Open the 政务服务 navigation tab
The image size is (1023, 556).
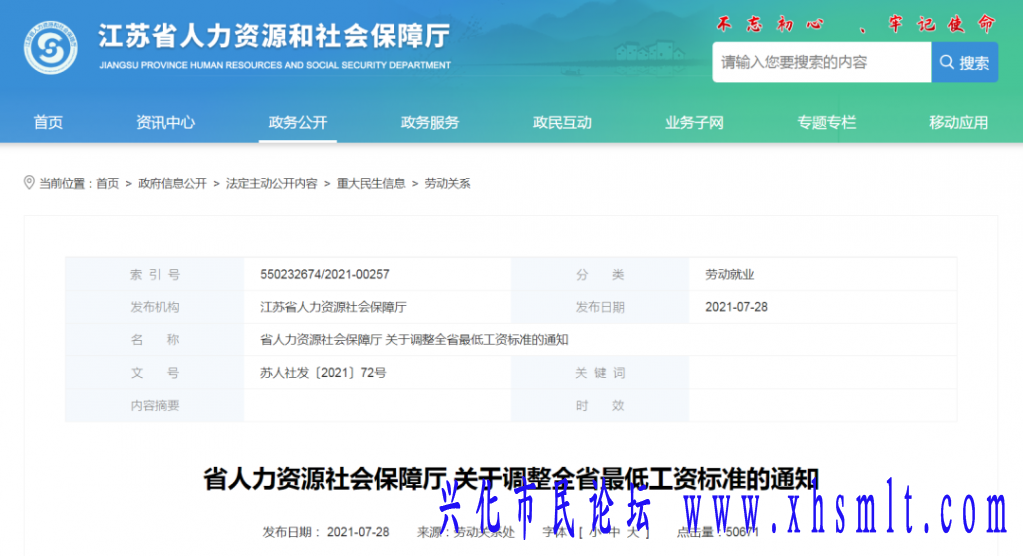430,122
